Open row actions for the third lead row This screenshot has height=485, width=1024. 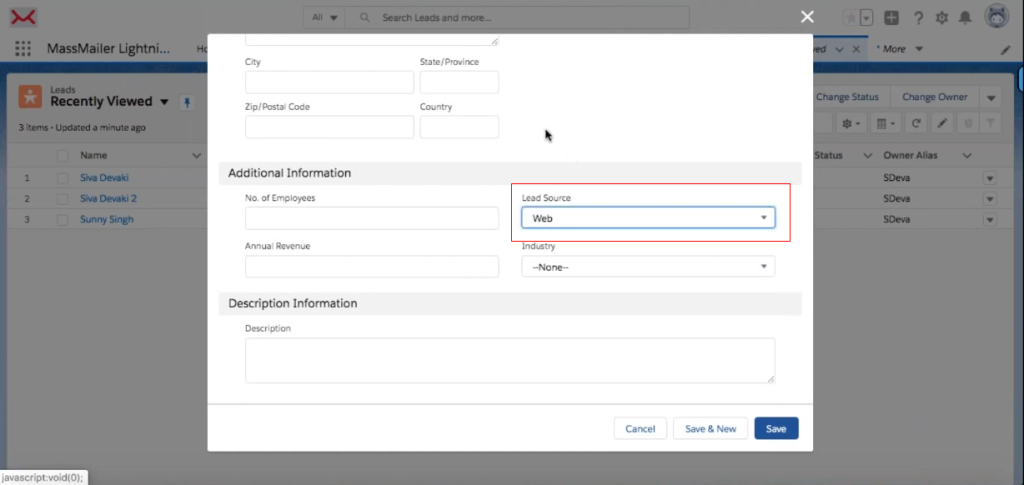click(x=990, y=220)
